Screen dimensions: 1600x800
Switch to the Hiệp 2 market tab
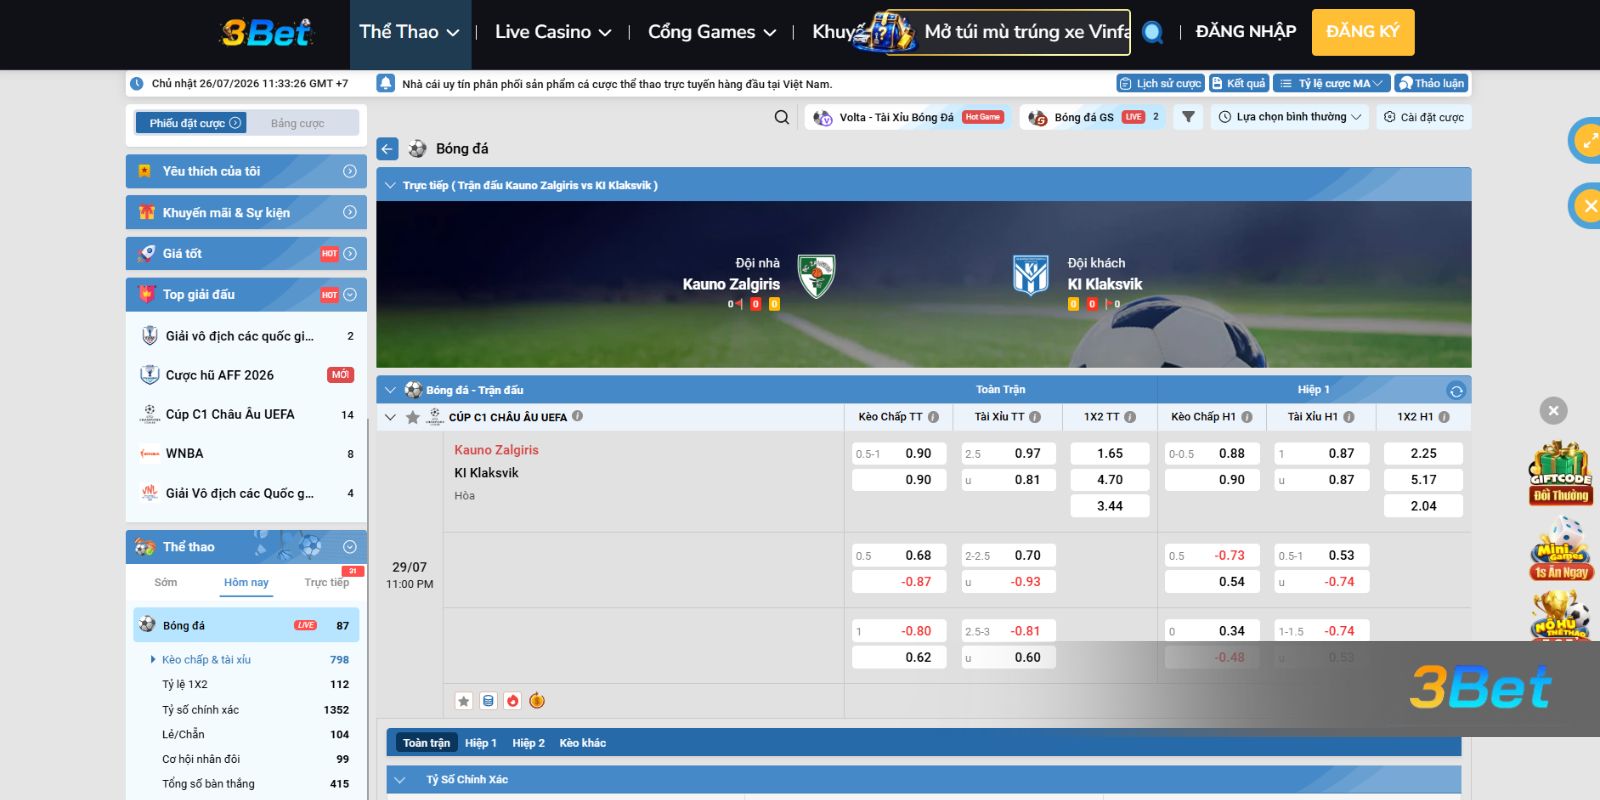[x=528, y=743]
